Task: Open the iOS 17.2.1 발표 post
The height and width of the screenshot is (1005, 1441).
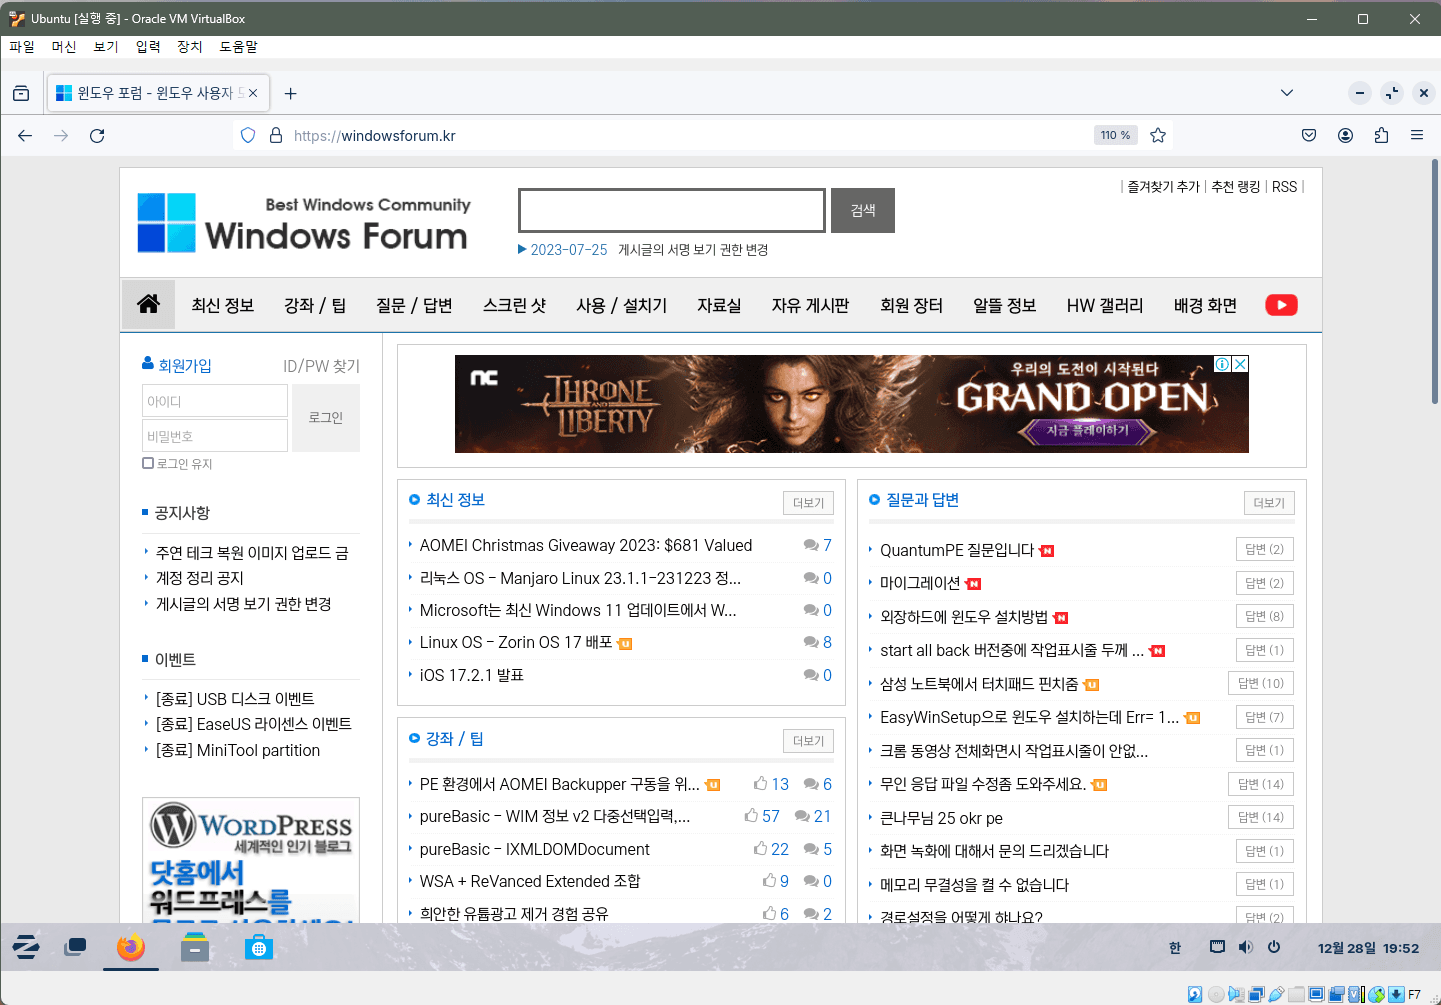Action: coord(472,675)
